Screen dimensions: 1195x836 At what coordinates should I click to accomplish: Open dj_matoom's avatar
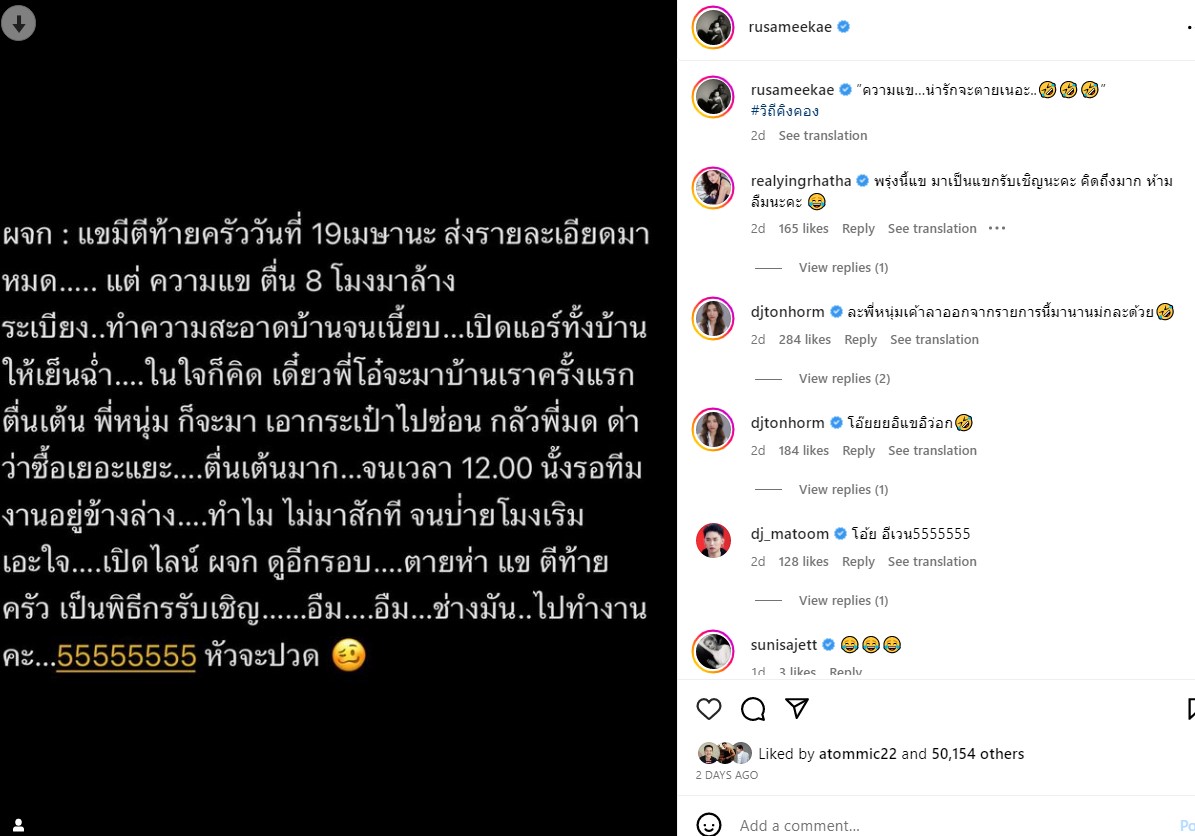pos(713,540)
